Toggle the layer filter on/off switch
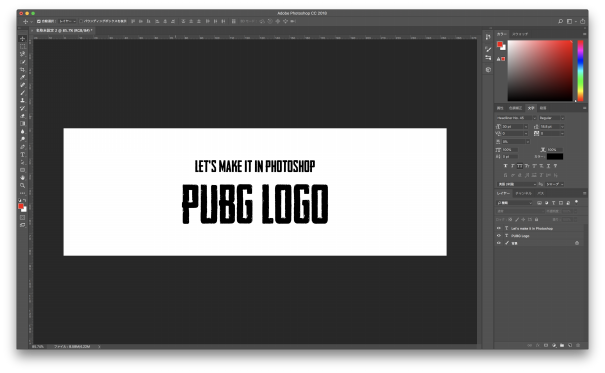Image resolution: width=605 pixels, height=373 pixels. (x=576, y=202)
